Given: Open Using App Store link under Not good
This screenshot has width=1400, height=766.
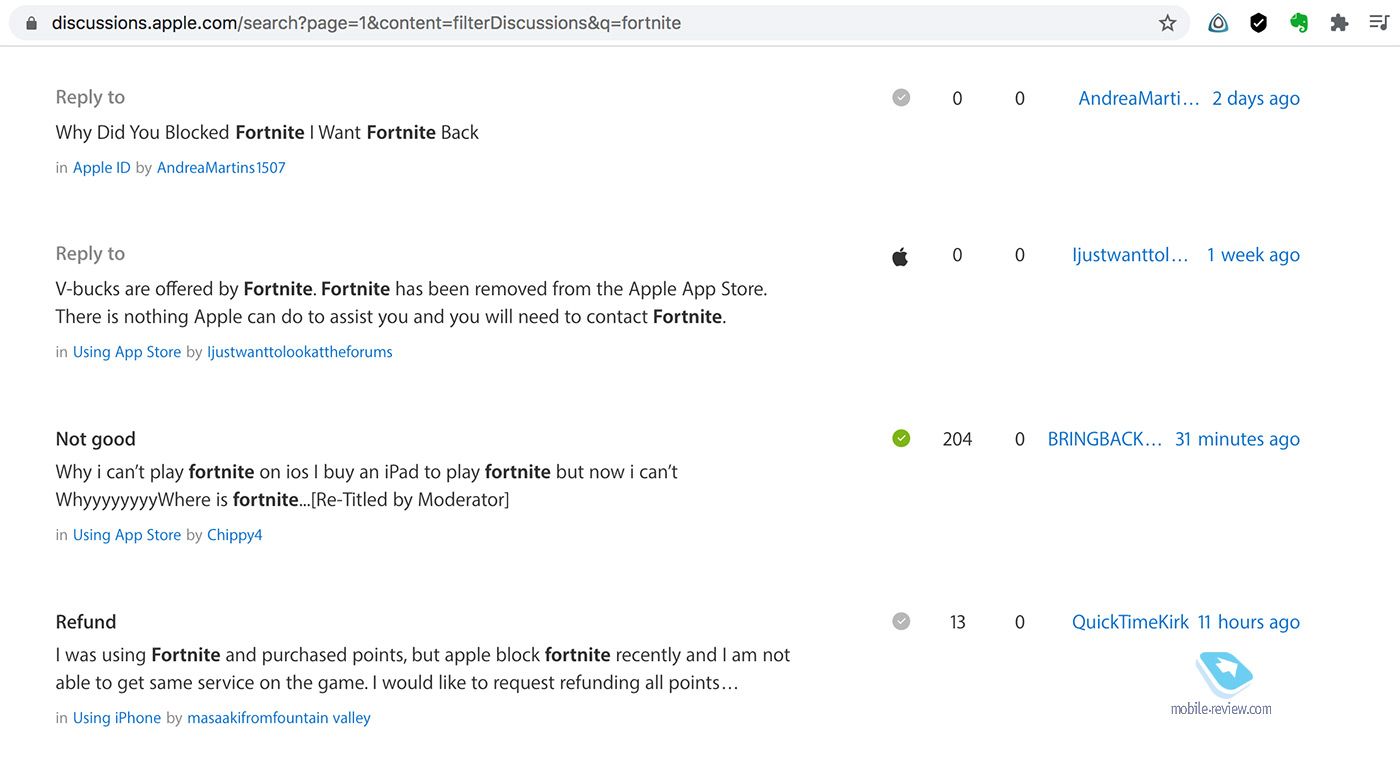Looking at the screenshot, I should [127, 535].
